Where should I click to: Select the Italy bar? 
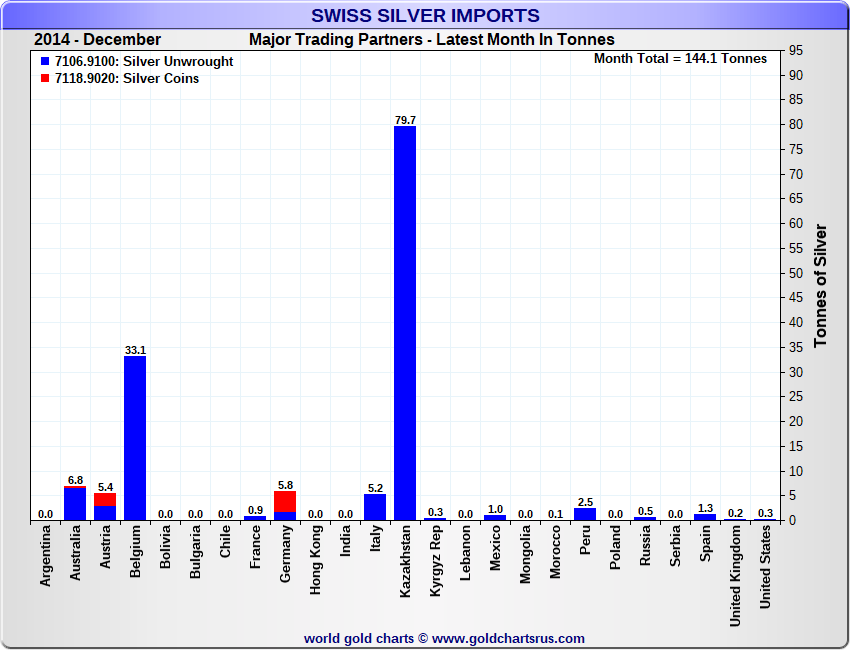point(375,507)
